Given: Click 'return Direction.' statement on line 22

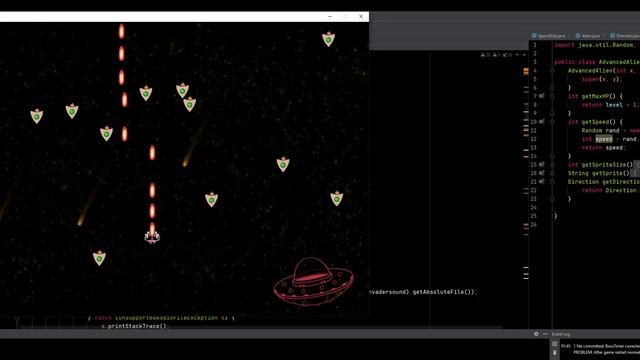Looking at the screenshot, I should tap(610, 190).
